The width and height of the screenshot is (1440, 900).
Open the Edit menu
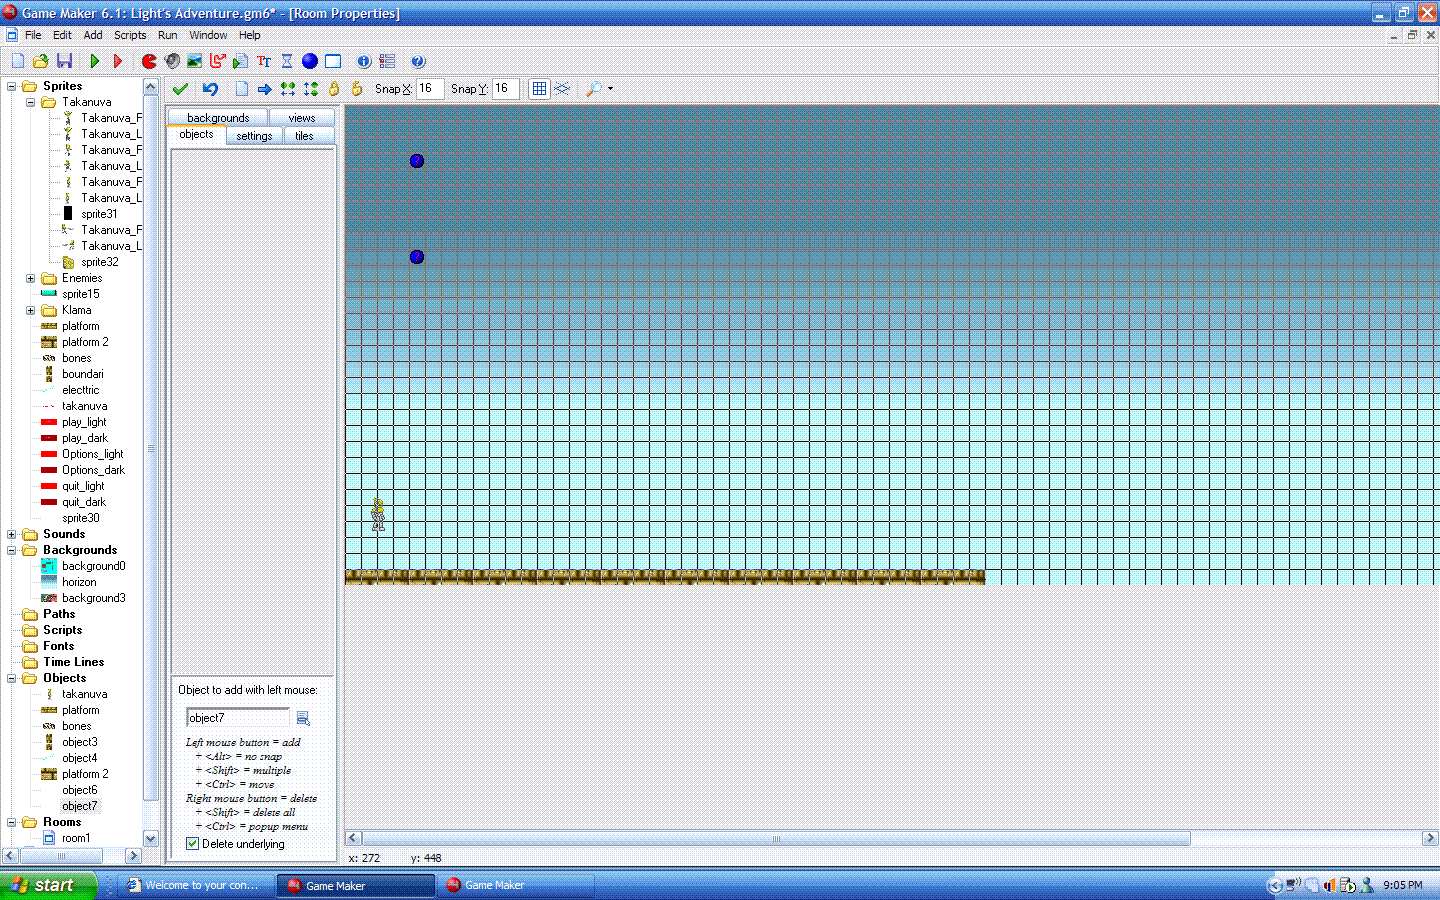[62, 35]
